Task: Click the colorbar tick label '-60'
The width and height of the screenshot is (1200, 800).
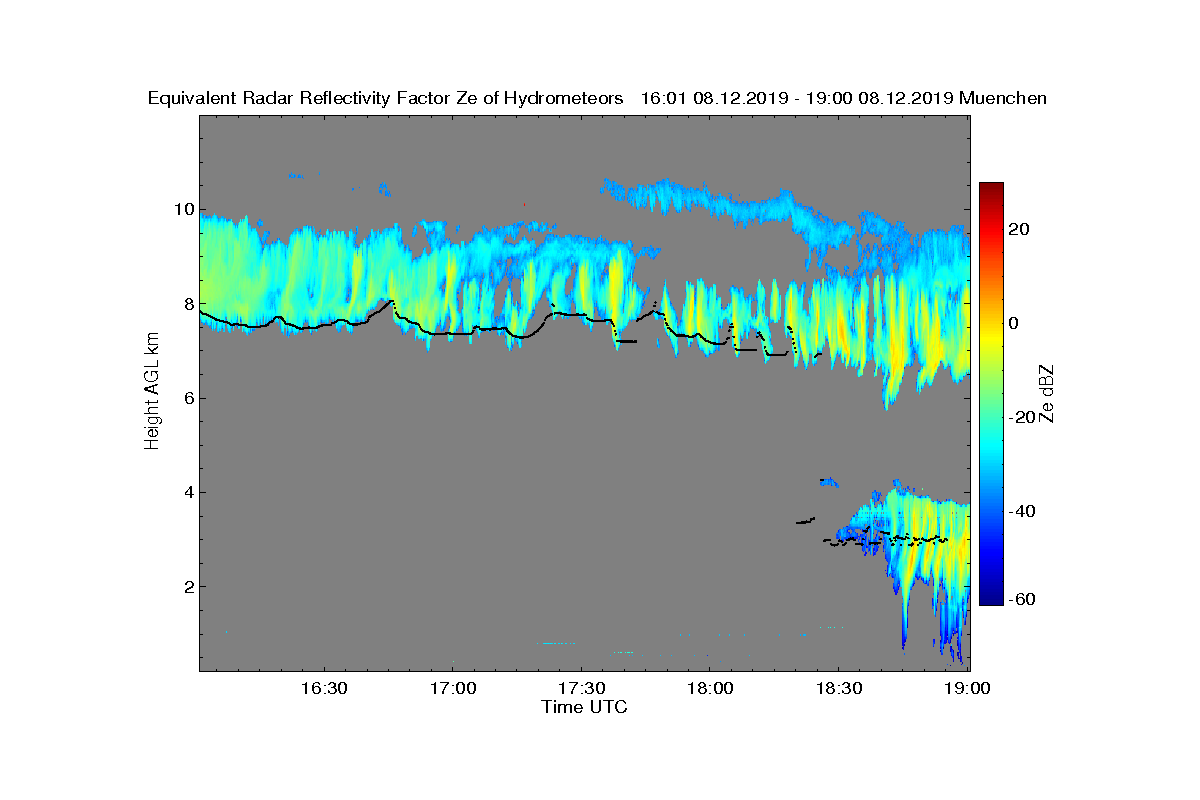Action: click(1023, 599)
